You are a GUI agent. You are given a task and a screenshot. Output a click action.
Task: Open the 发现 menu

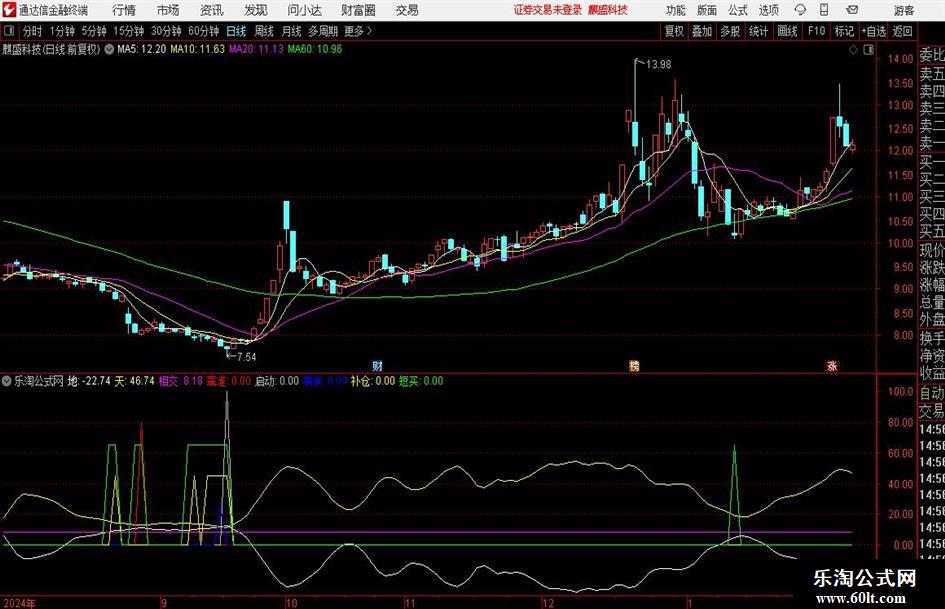[256, 10]
